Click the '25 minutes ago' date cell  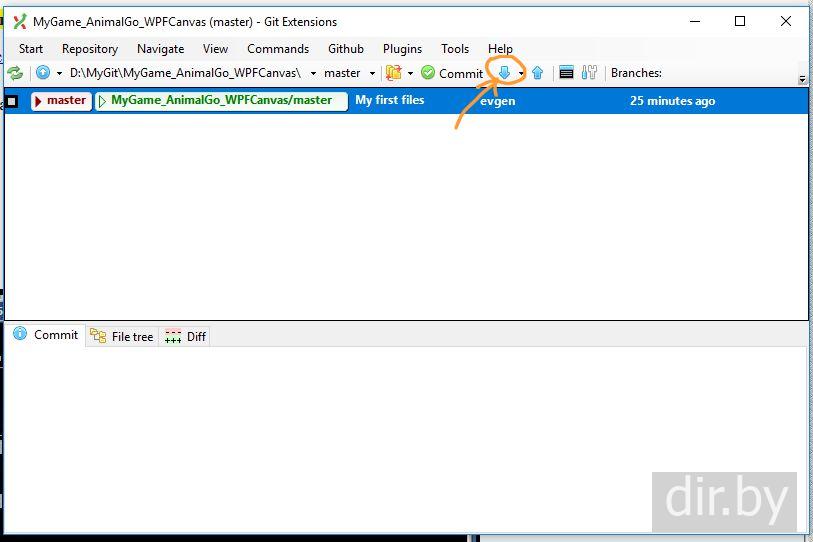tap(672, 101)
